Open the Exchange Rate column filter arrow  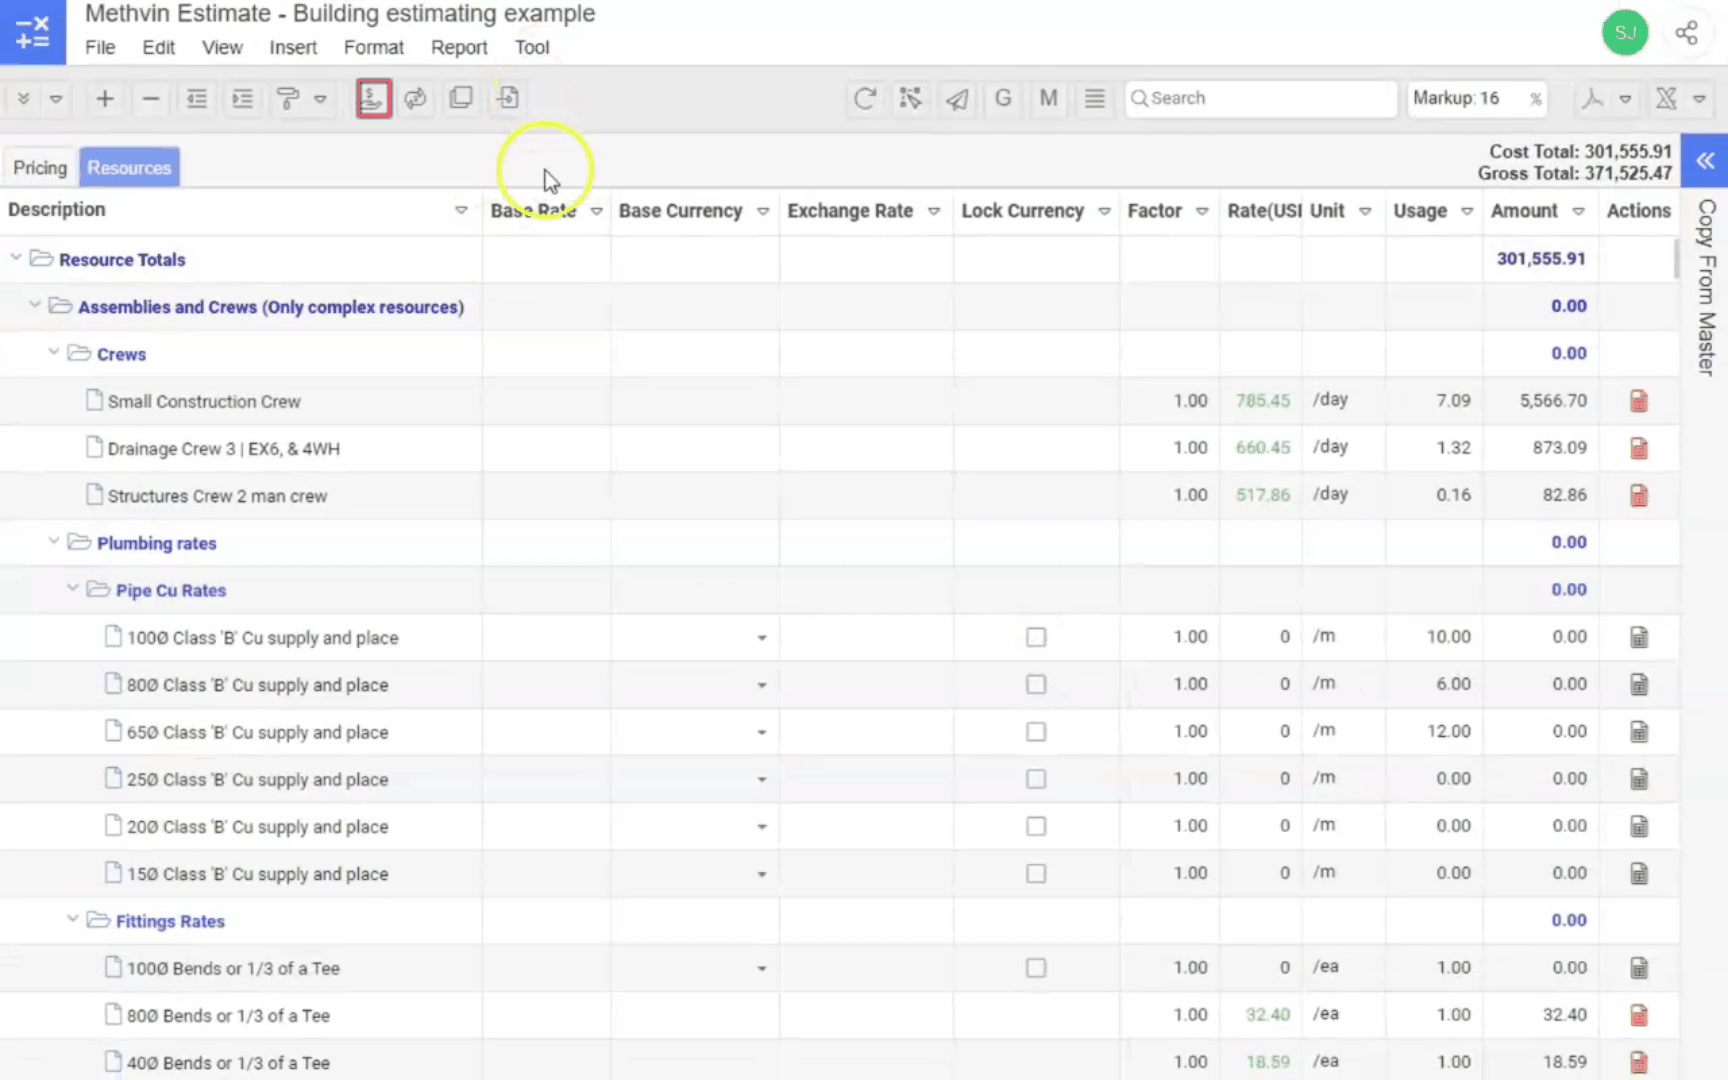tap(934, 211)
